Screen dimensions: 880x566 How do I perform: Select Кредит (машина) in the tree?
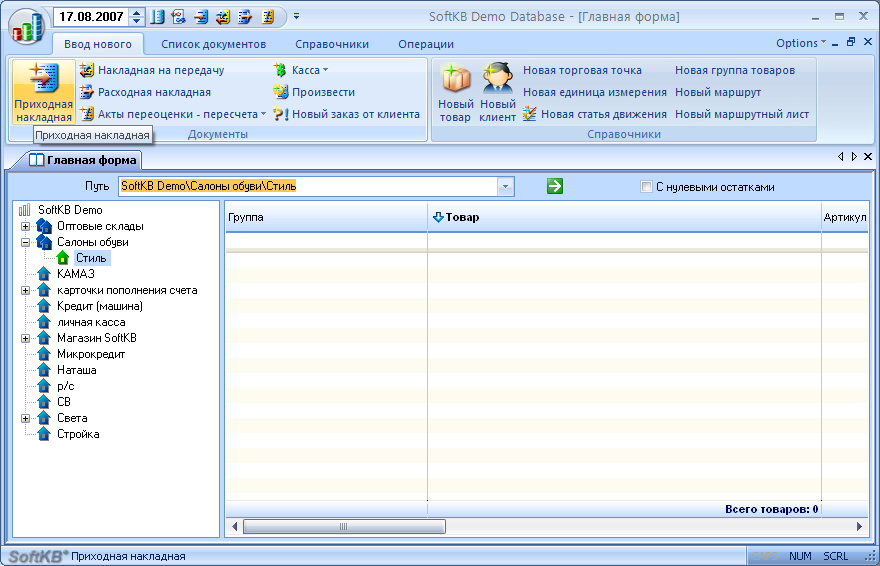[99, 306]
